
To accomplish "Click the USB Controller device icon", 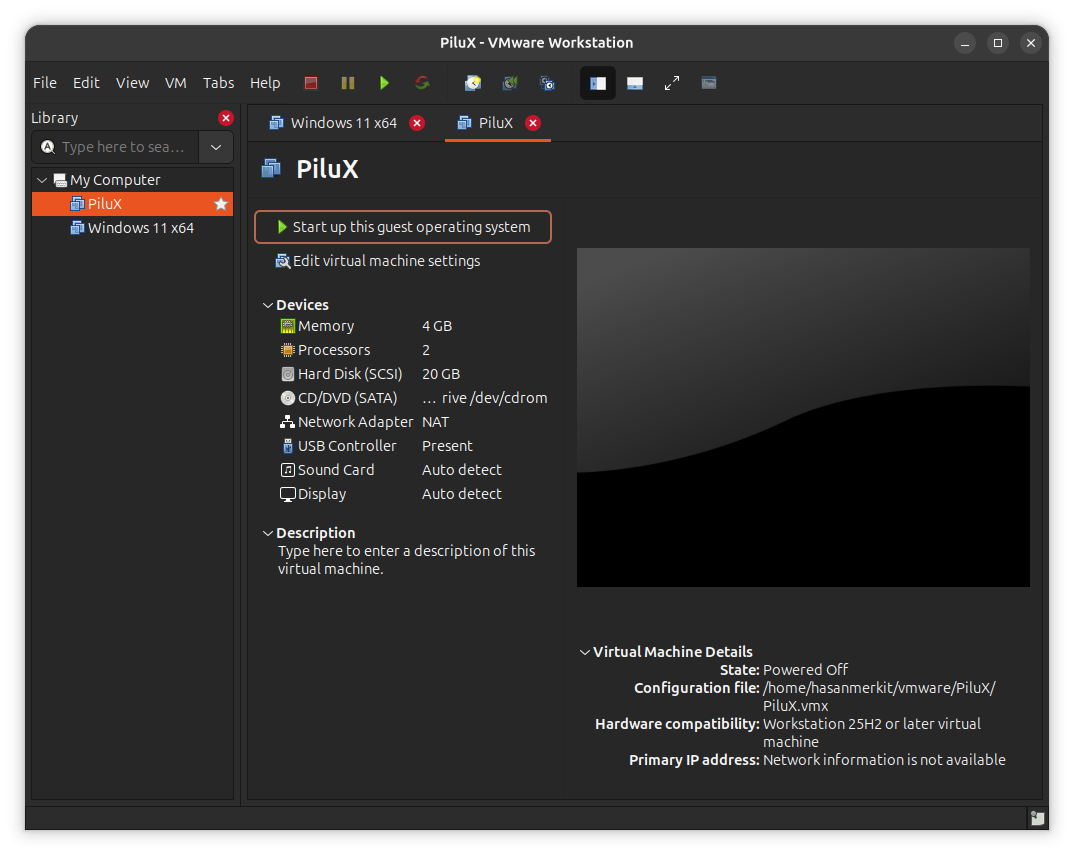I will (x=288, y=446).
